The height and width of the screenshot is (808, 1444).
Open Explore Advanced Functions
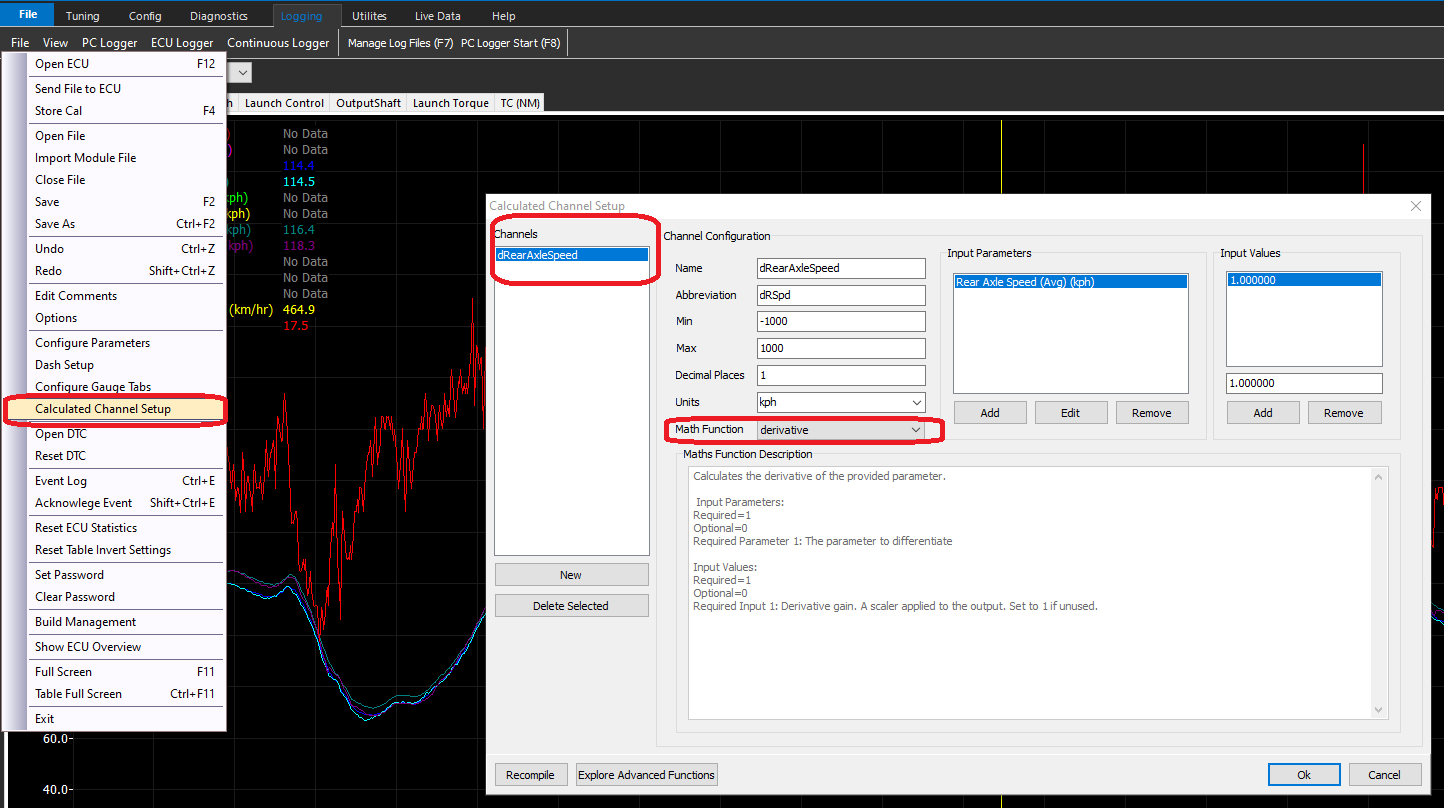click(646, 775)
